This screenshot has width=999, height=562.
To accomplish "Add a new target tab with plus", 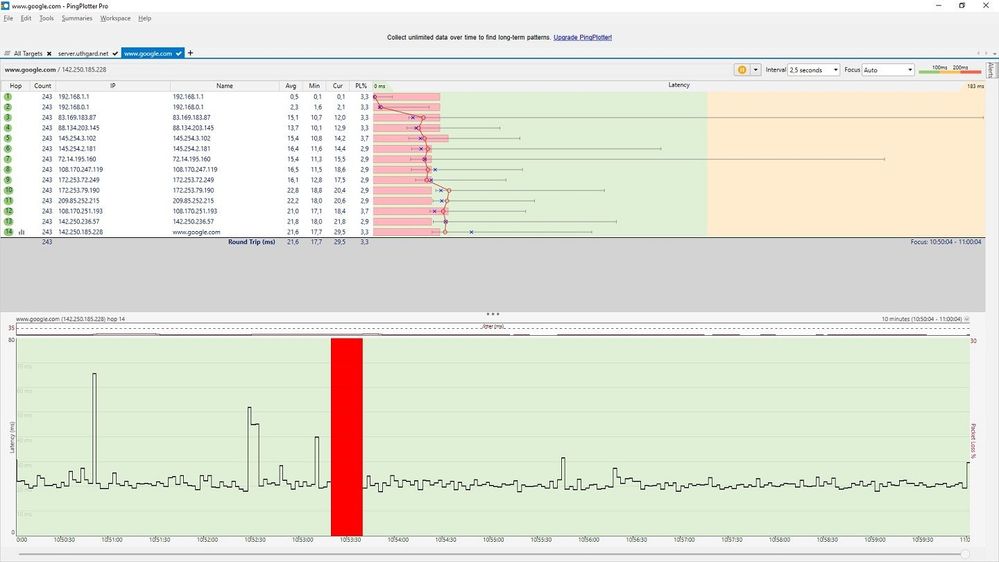I will [x=190, y=53].
